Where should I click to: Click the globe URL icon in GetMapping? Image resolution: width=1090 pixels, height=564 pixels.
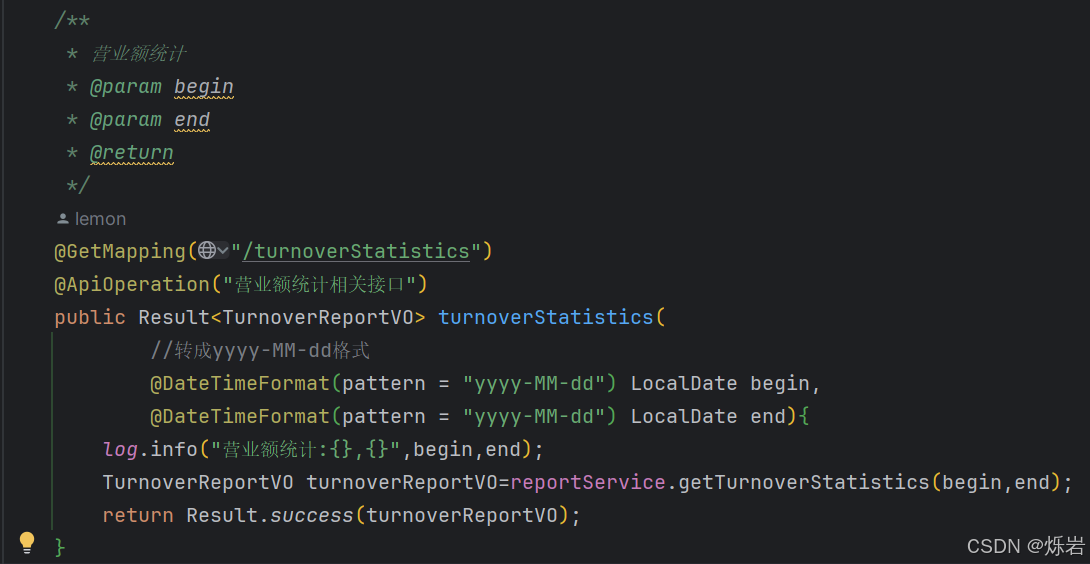click(x=206, y=250)
